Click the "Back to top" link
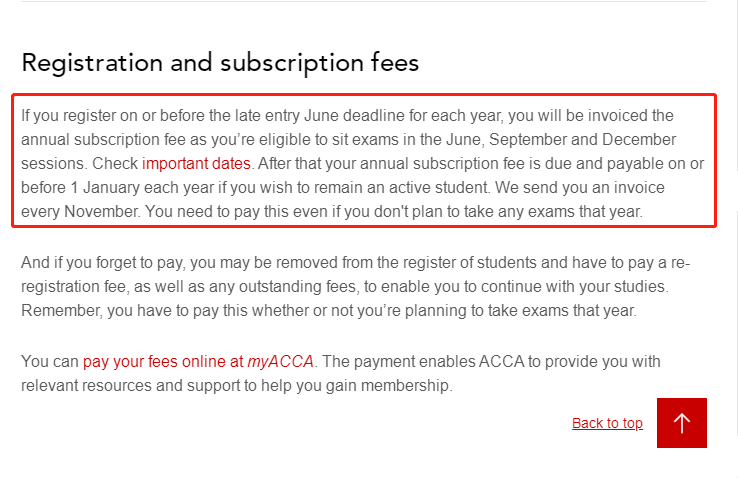Screen dimensions: 738x479 click(607, 423)
